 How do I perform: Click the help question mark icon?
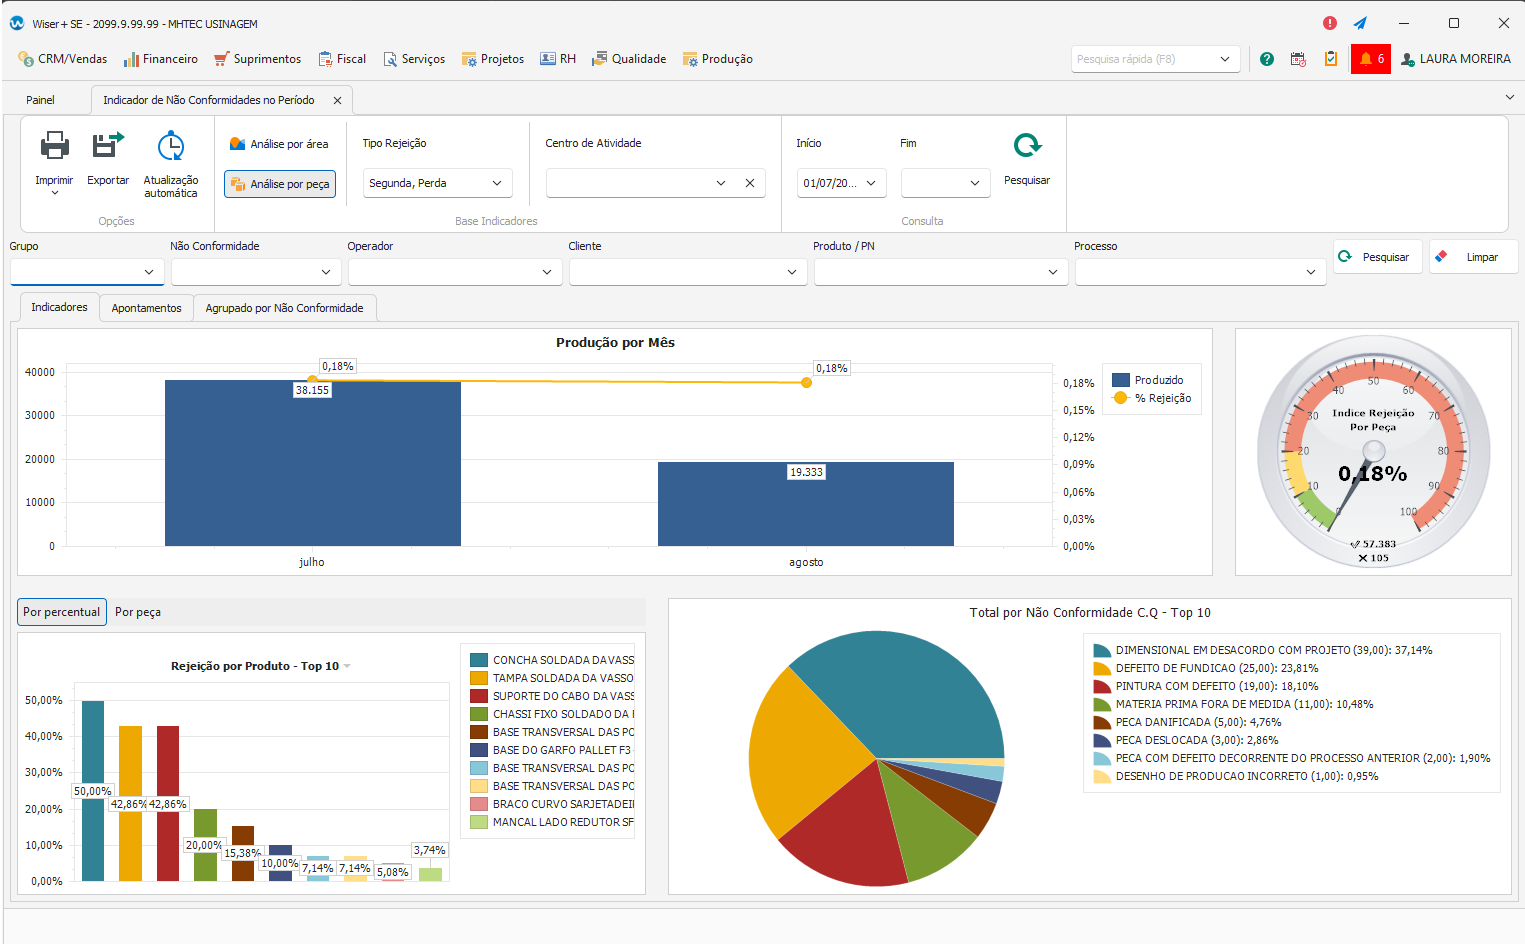click(1267, 59)
